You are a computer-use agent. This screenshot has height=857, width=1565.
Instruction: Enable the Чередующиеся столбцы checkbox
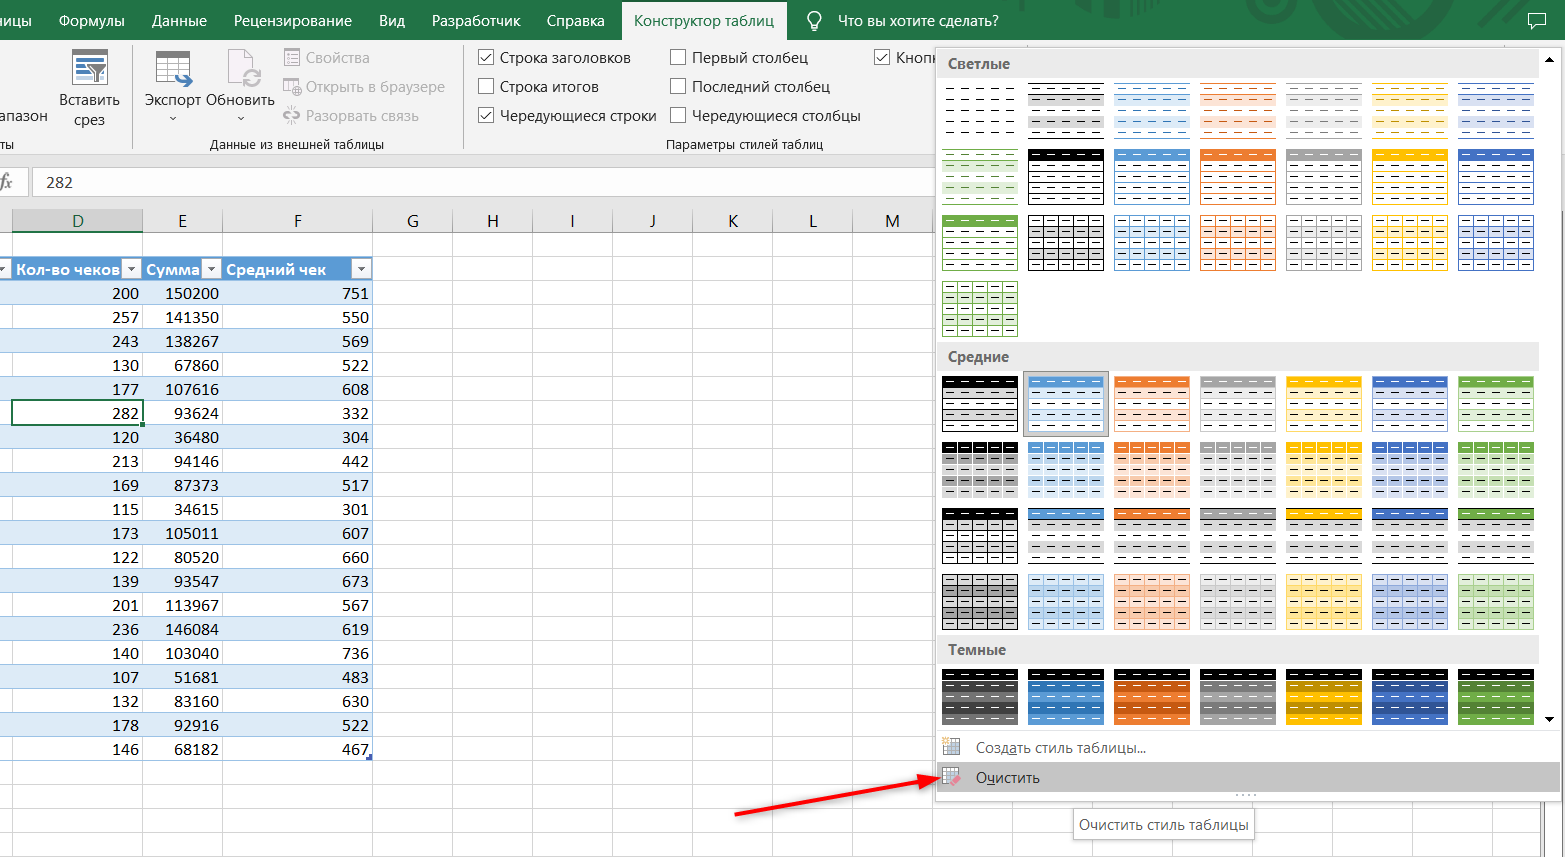pyautogui.click(x=678, y=116)
